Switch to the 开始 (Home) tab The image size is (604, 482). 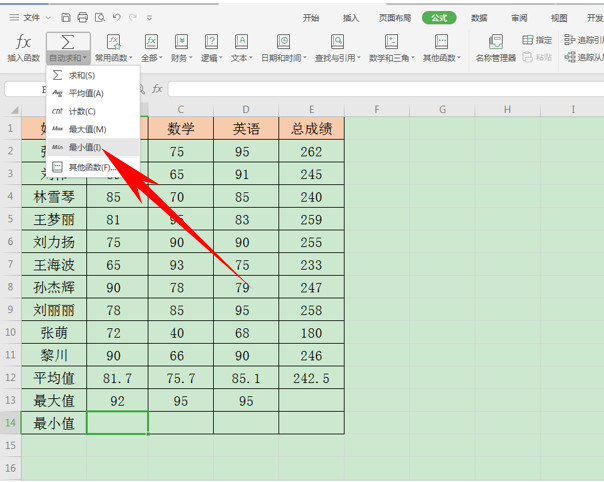pyautogui.click(x=311, y=18)
